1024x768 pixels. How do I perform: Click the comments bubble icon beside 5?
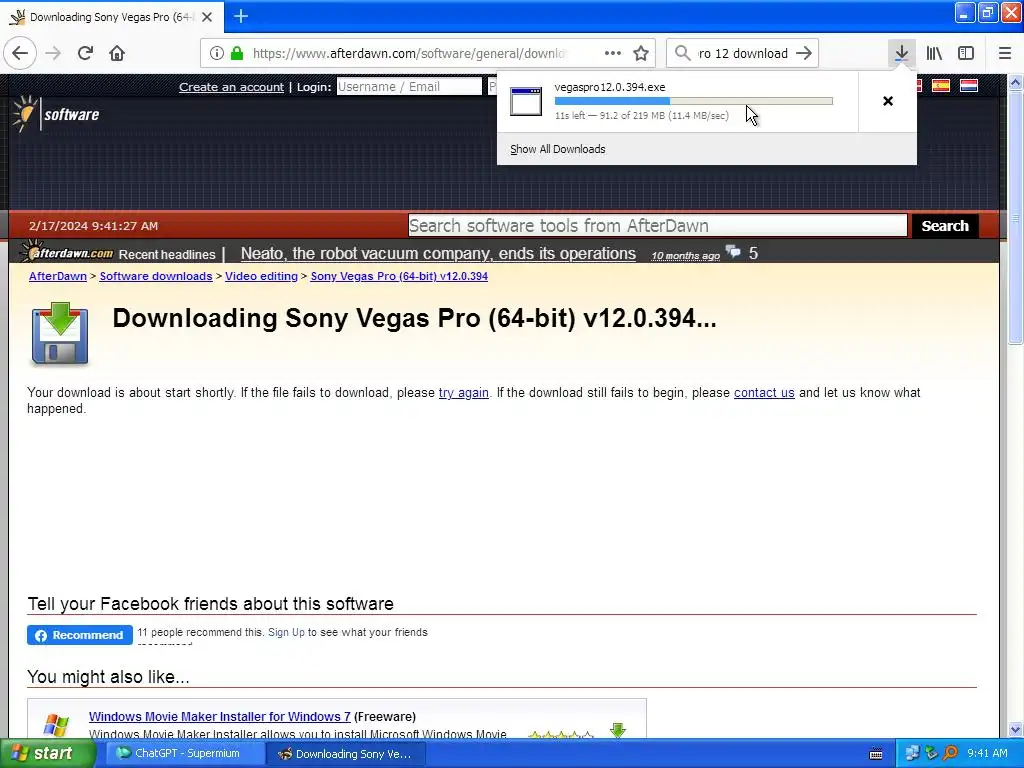click(x=733, y=252)
